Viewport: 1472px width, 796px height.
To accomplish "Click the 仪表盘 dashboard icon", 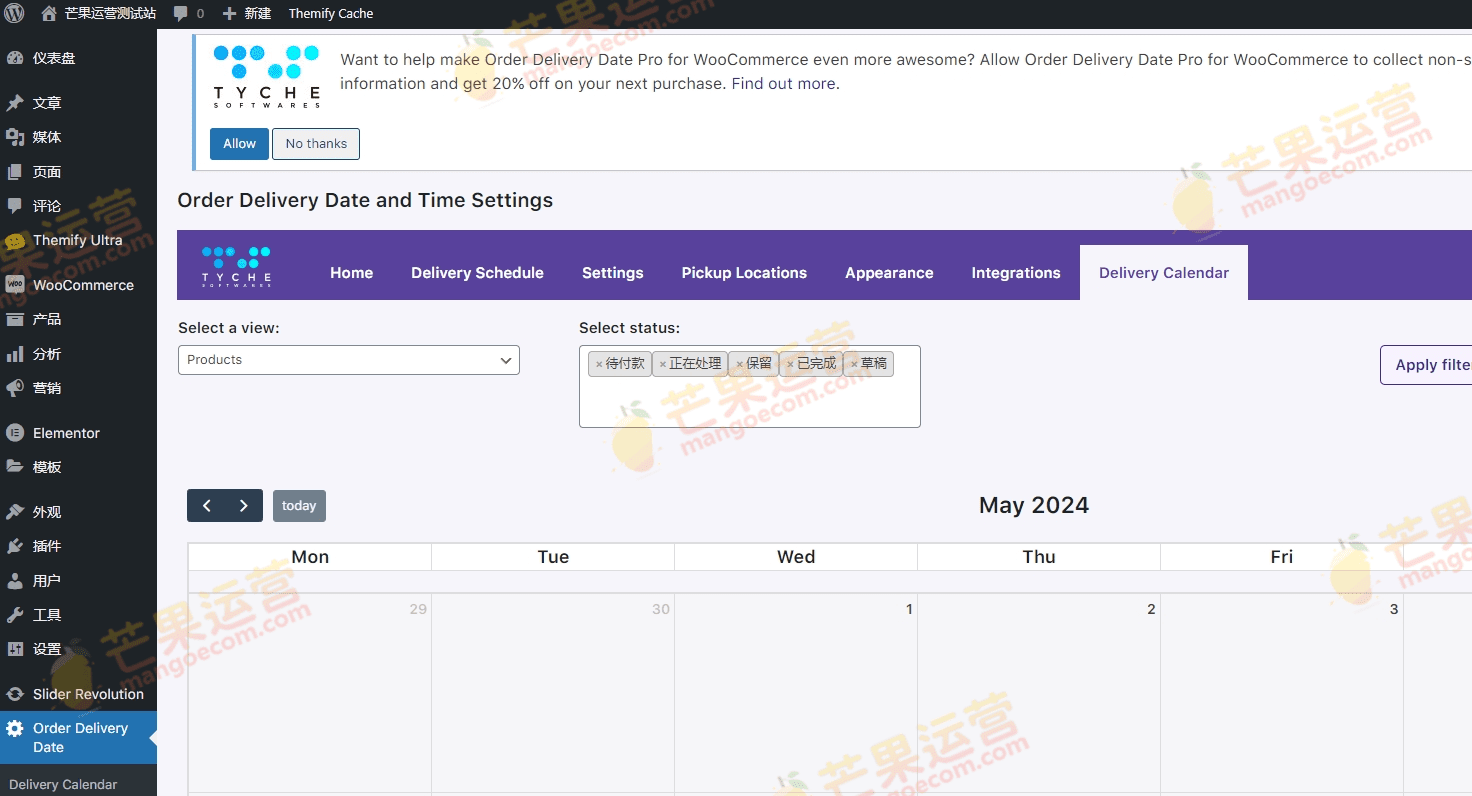I will (x=15, y=58).
